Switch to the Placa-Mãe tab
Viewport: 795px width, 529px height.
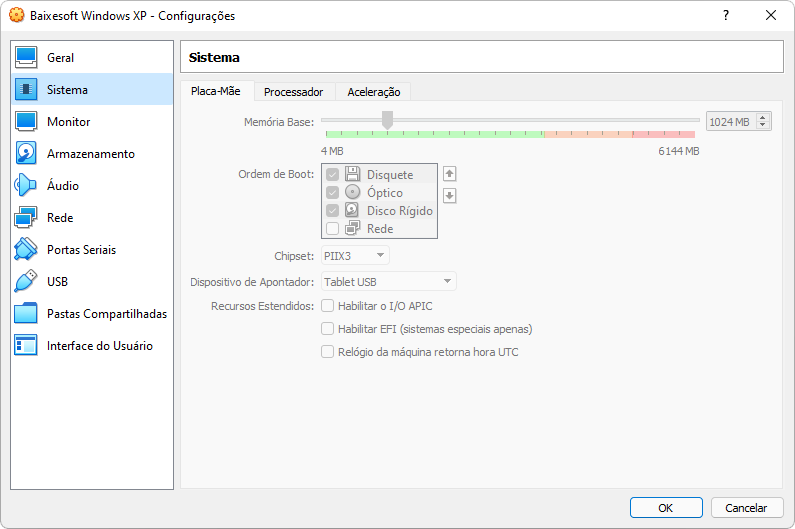(216, 91)
